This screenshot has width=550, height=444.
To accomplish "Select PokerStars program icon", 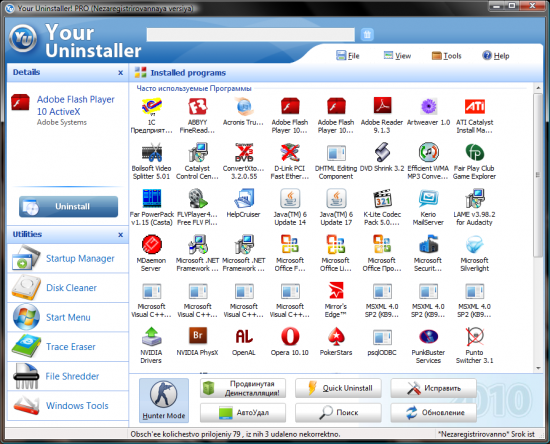I will click(336, 336).
